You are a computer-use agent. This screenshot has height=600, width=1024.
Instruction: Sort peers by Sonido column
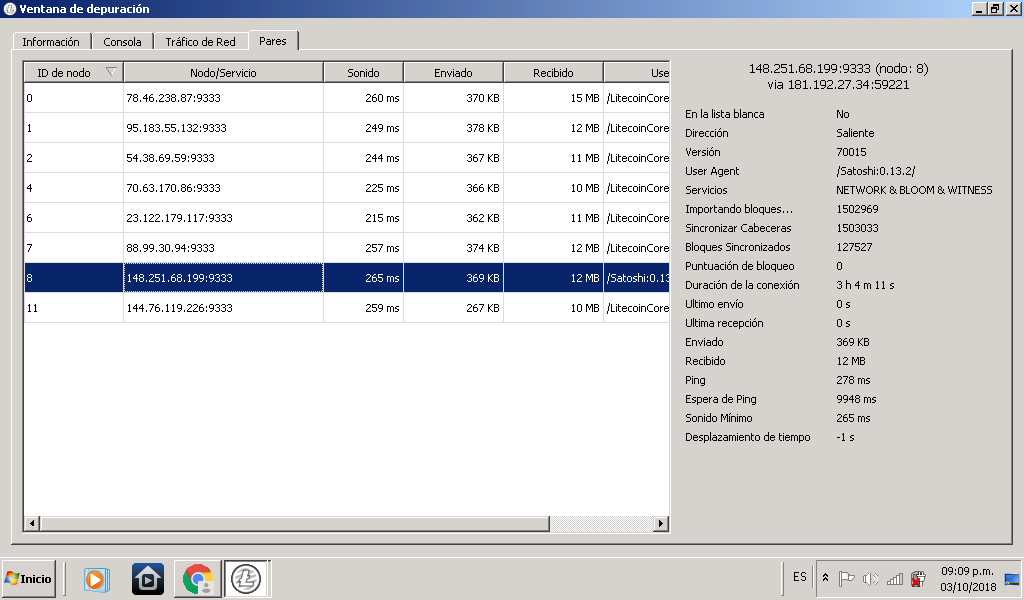(363, 72)
